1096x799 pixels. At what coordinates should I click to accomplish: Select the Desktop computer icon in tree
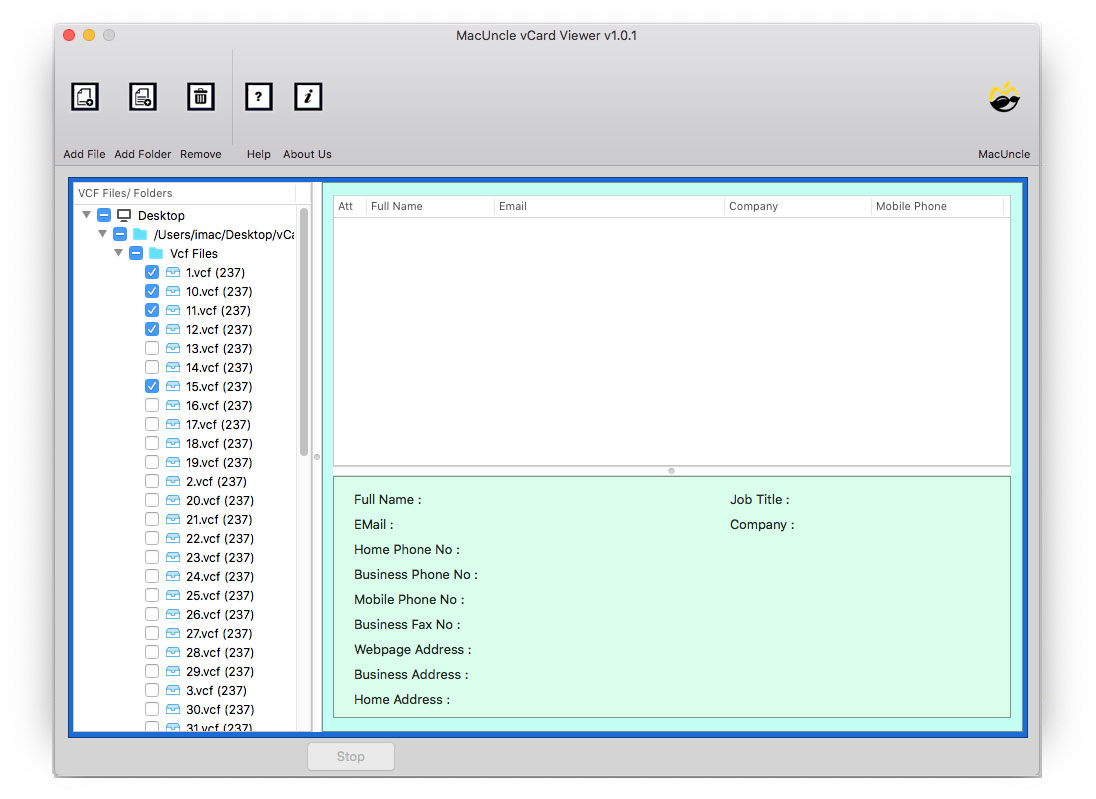124,215
